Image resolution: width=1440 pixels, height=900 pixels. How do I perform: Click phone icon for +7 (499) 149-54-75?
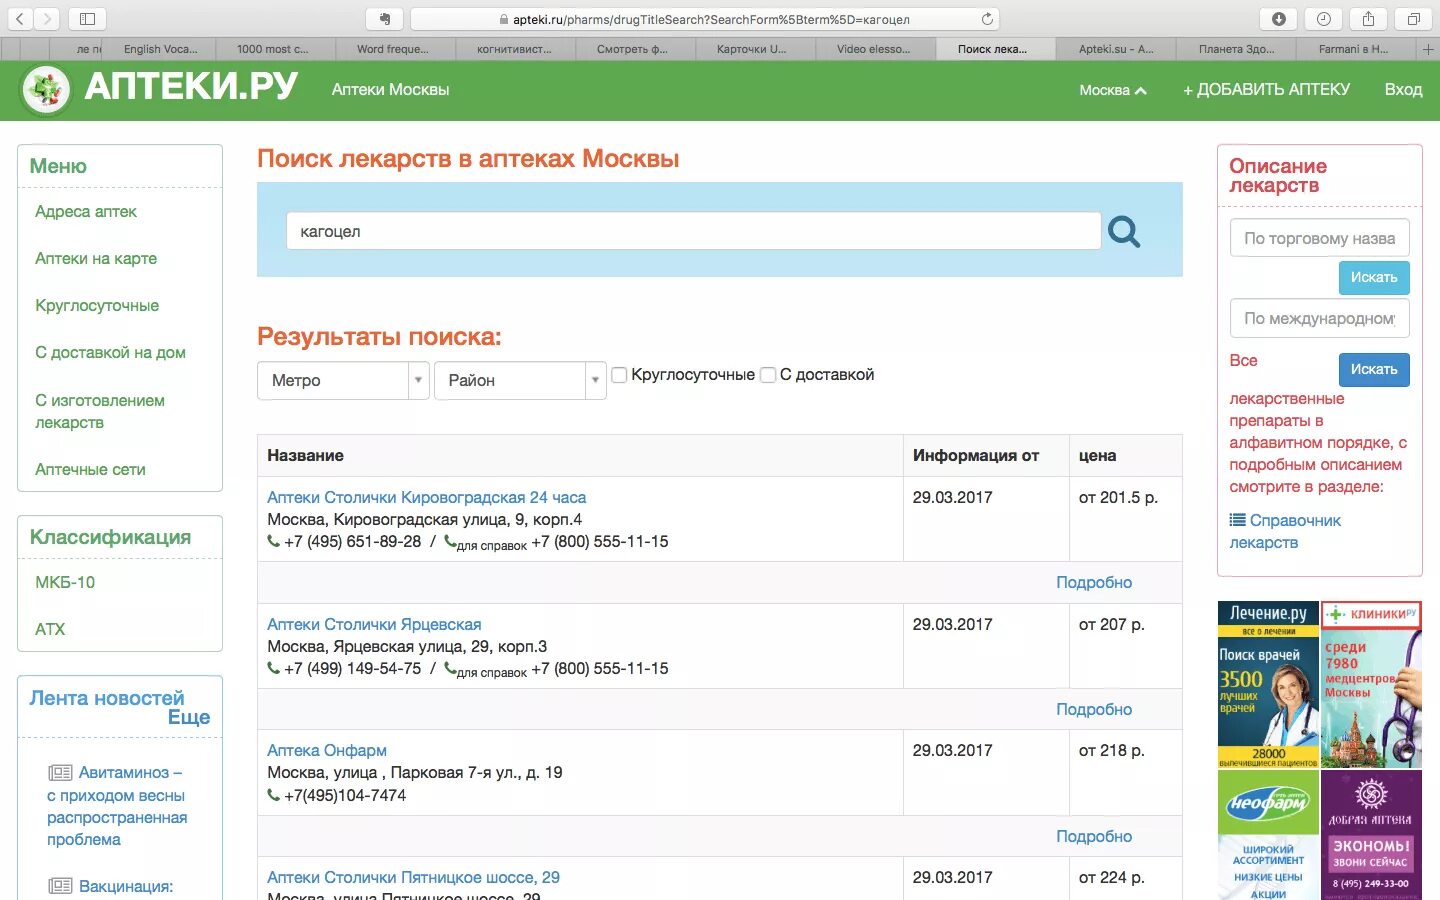coord(273,668)
